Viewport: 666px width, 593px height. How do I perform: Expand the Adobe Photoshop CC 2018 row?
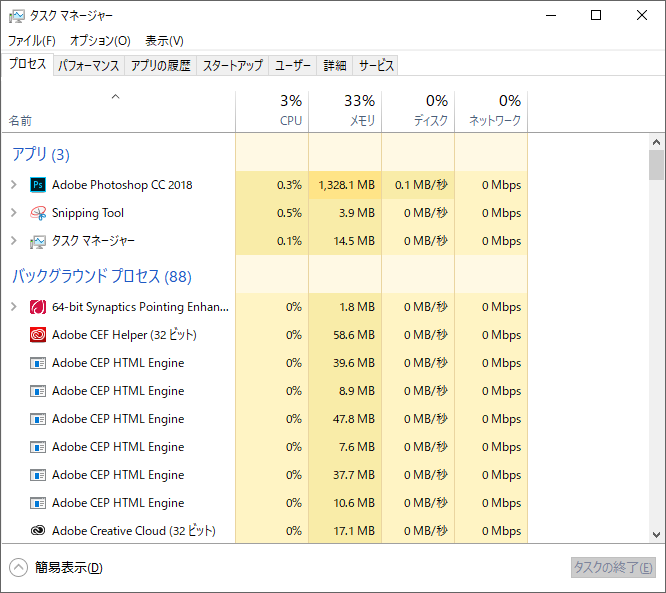coord(14,185)
